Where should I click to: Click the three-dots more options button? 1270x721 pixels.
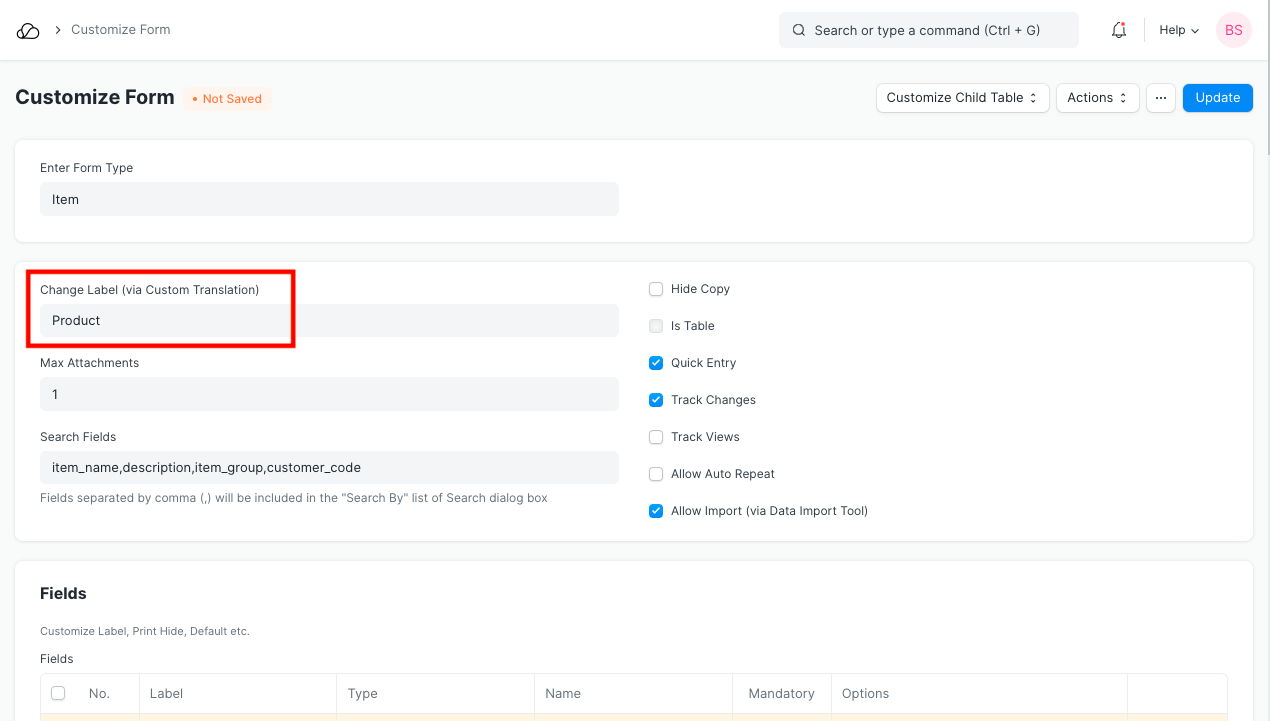coord(1160,98)
